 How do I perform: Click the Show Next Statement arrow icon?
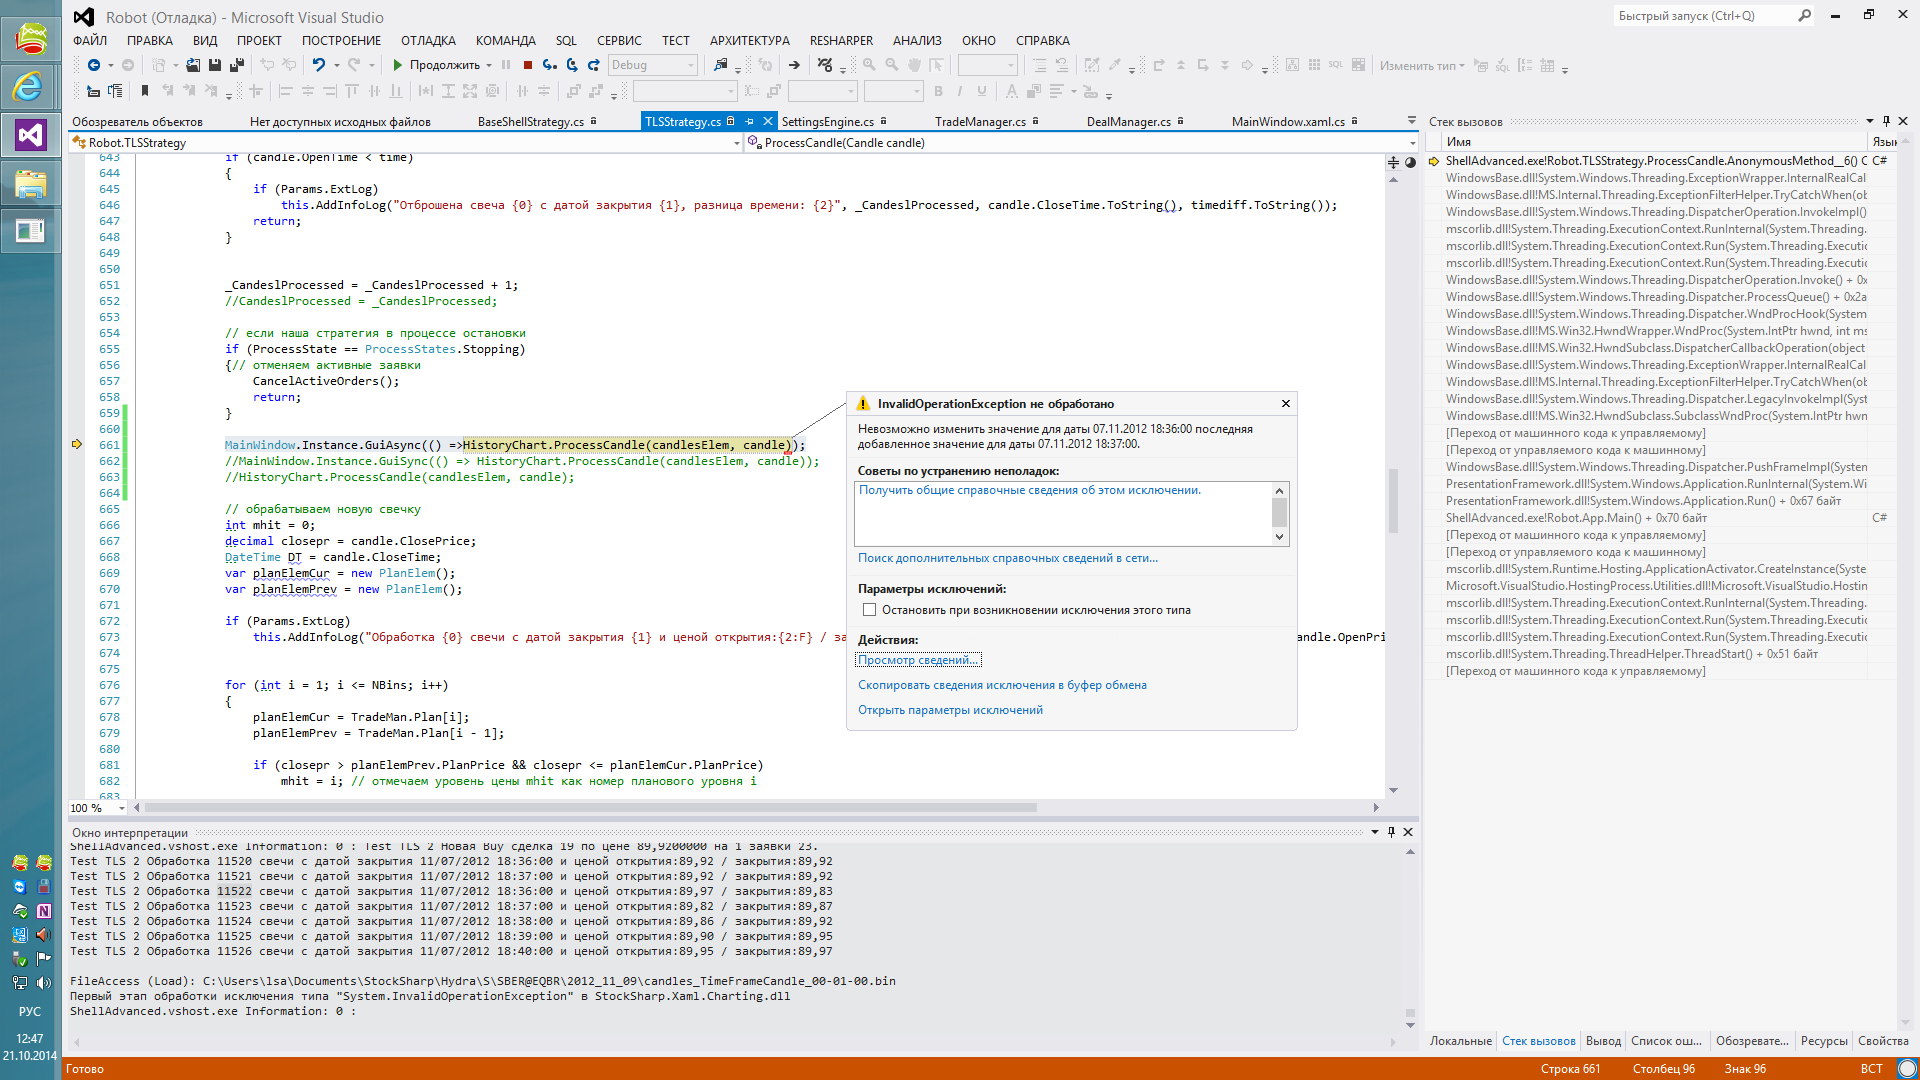(x=794, y=65)
